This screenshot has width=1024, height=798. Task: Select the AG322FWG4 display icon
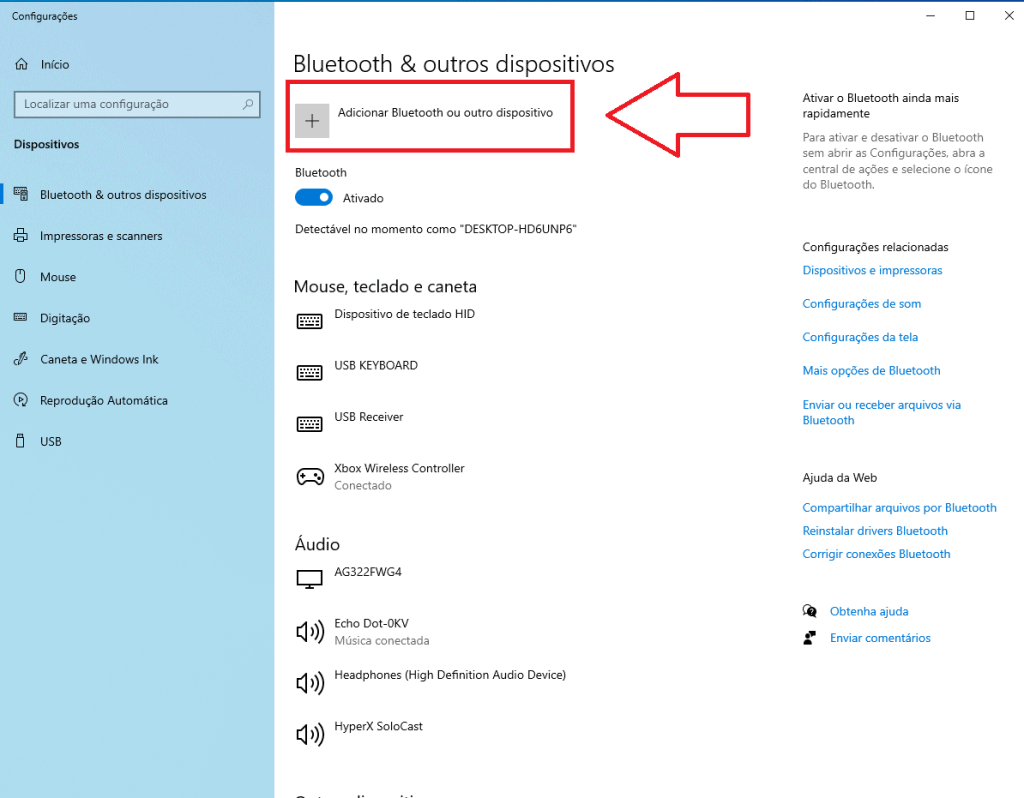coord(311,580)
